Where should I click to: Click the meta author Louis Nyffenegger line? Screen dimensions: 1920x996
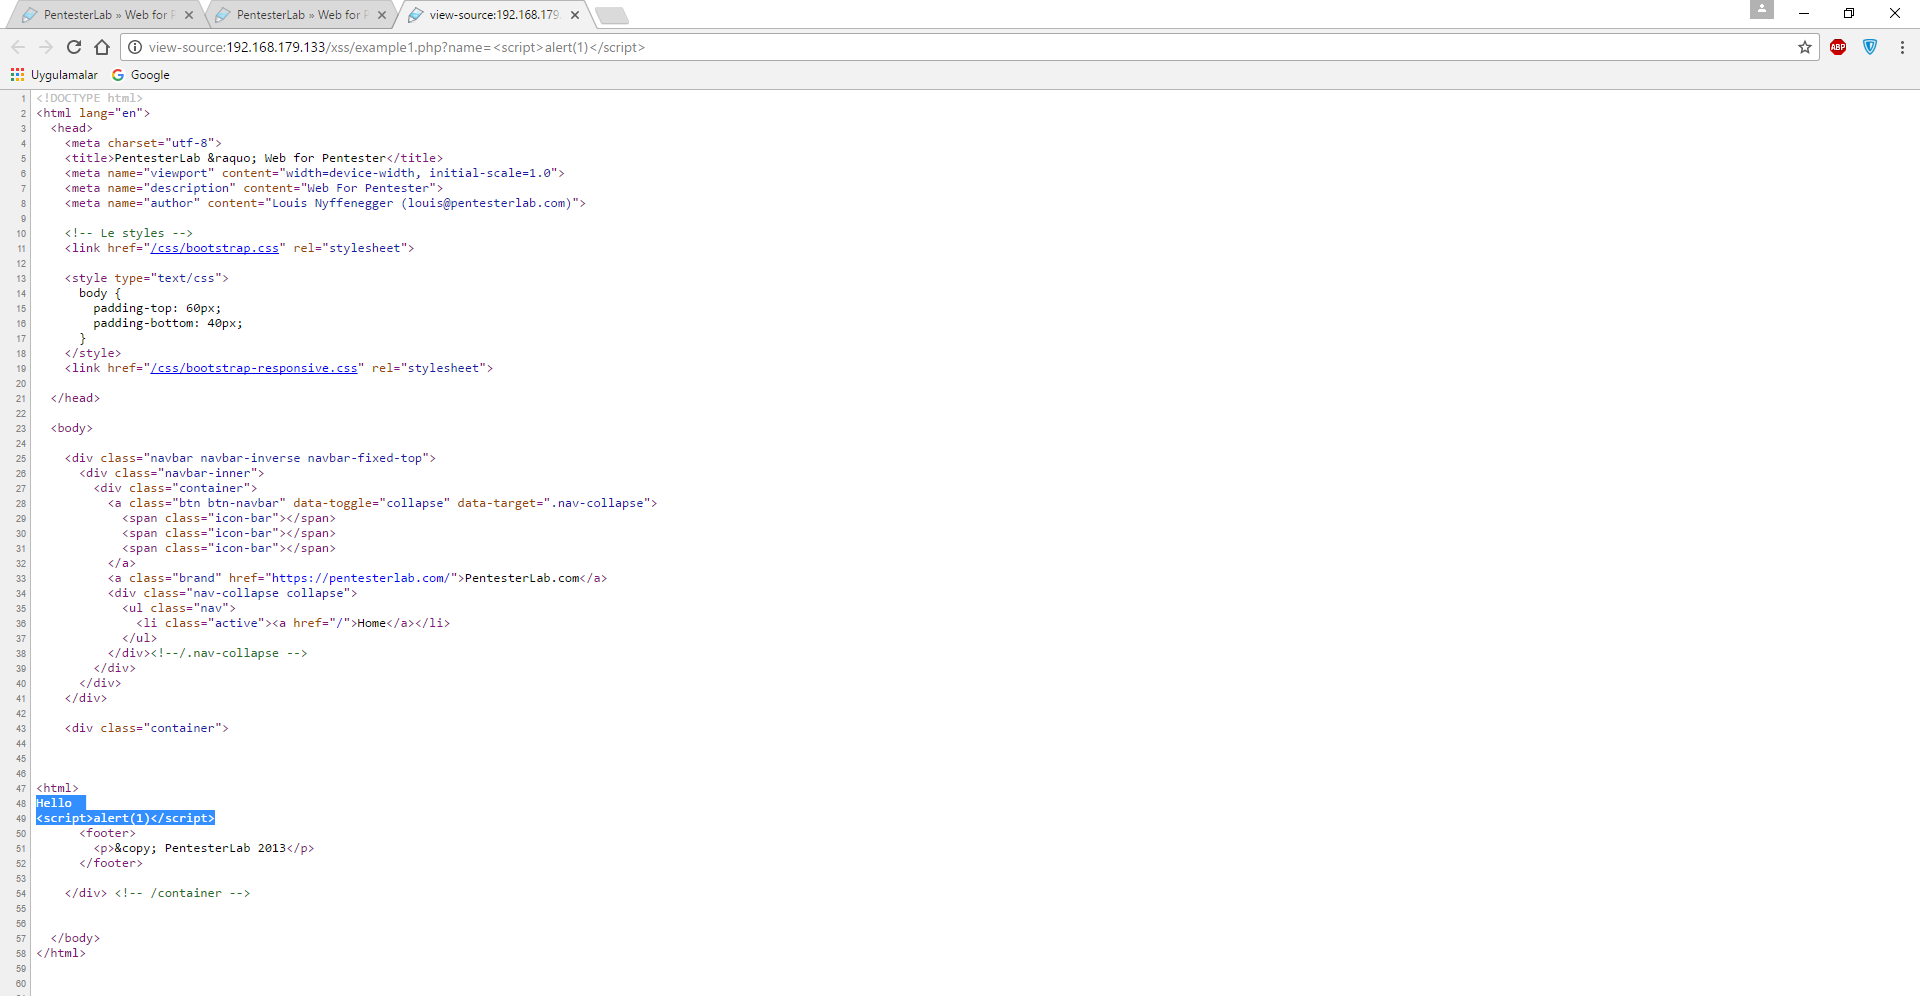pyautogui.click(x=326, y=203)
